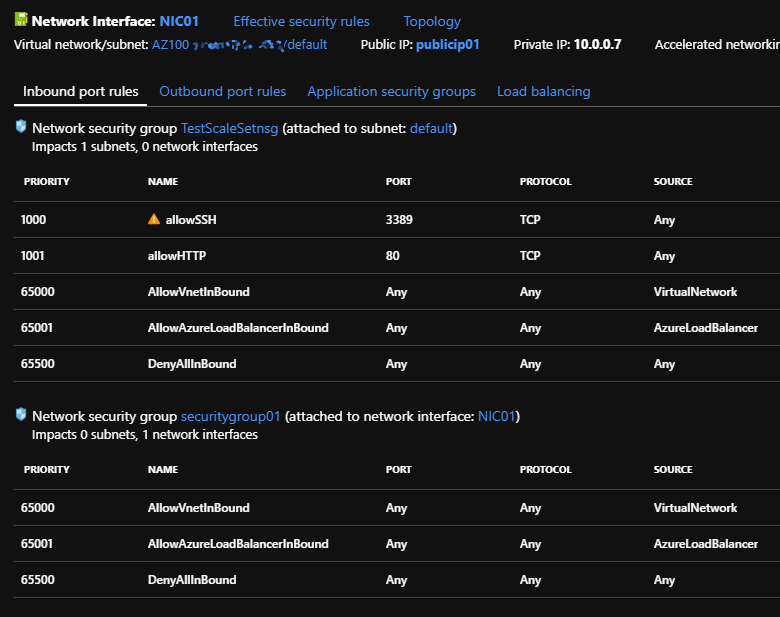Image resolution: width=780 pixels, height=617 pixels.
Task: Open the NIC01 link in the header
Action: coord(180,21)
